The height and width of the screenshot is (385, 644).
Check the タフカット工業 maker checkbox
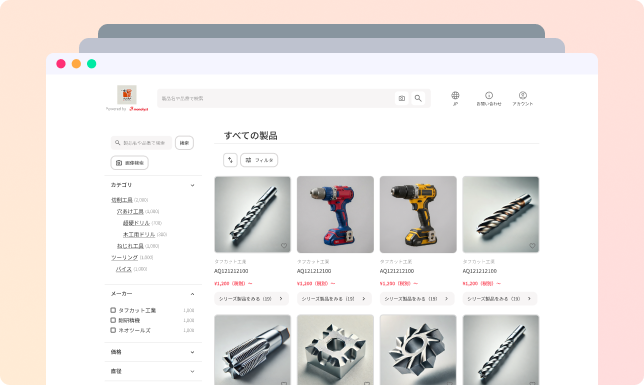coord(113,310)
